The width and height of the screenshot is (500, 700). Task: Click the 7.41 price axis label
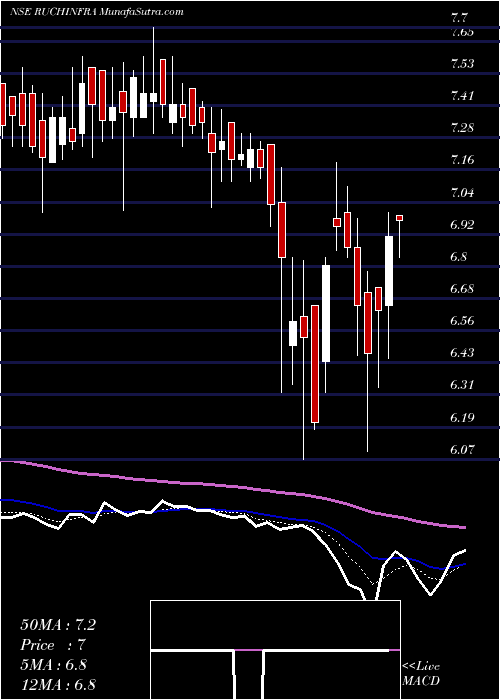462,96
